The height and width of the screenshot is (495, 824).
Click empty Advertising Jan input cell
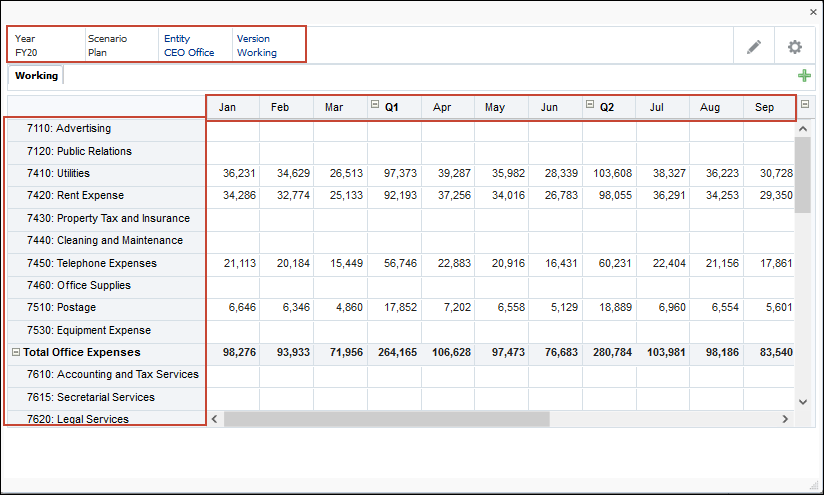tap(232, 129)
